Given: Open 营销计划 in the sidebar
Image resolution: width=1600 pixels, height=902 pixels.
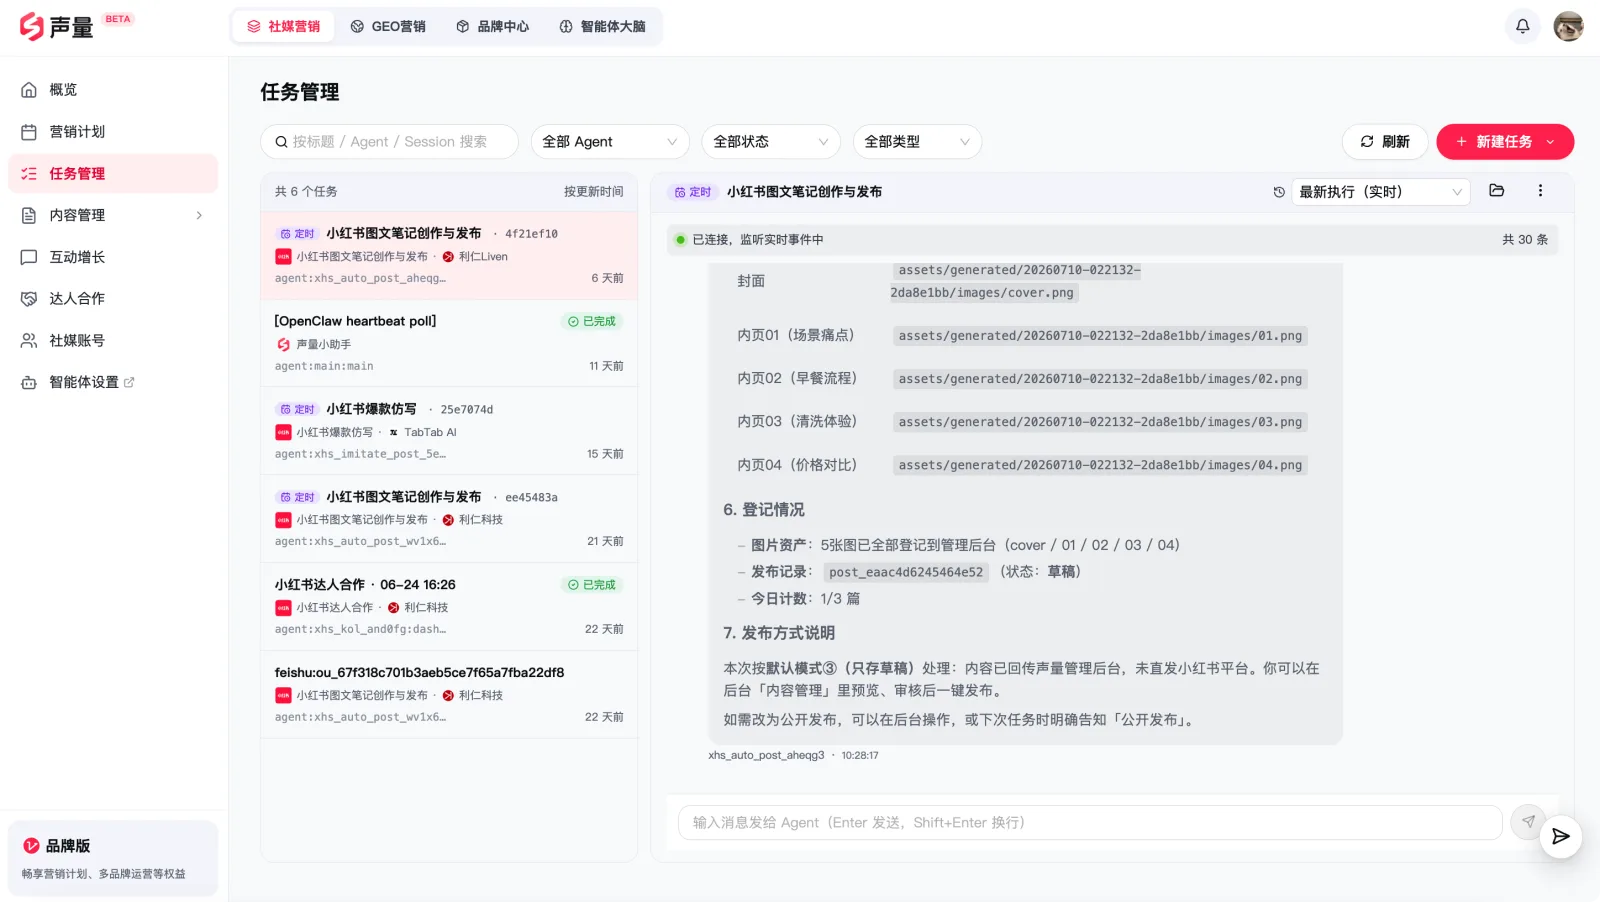Looking at the screenshot, I should coord(113,132).
